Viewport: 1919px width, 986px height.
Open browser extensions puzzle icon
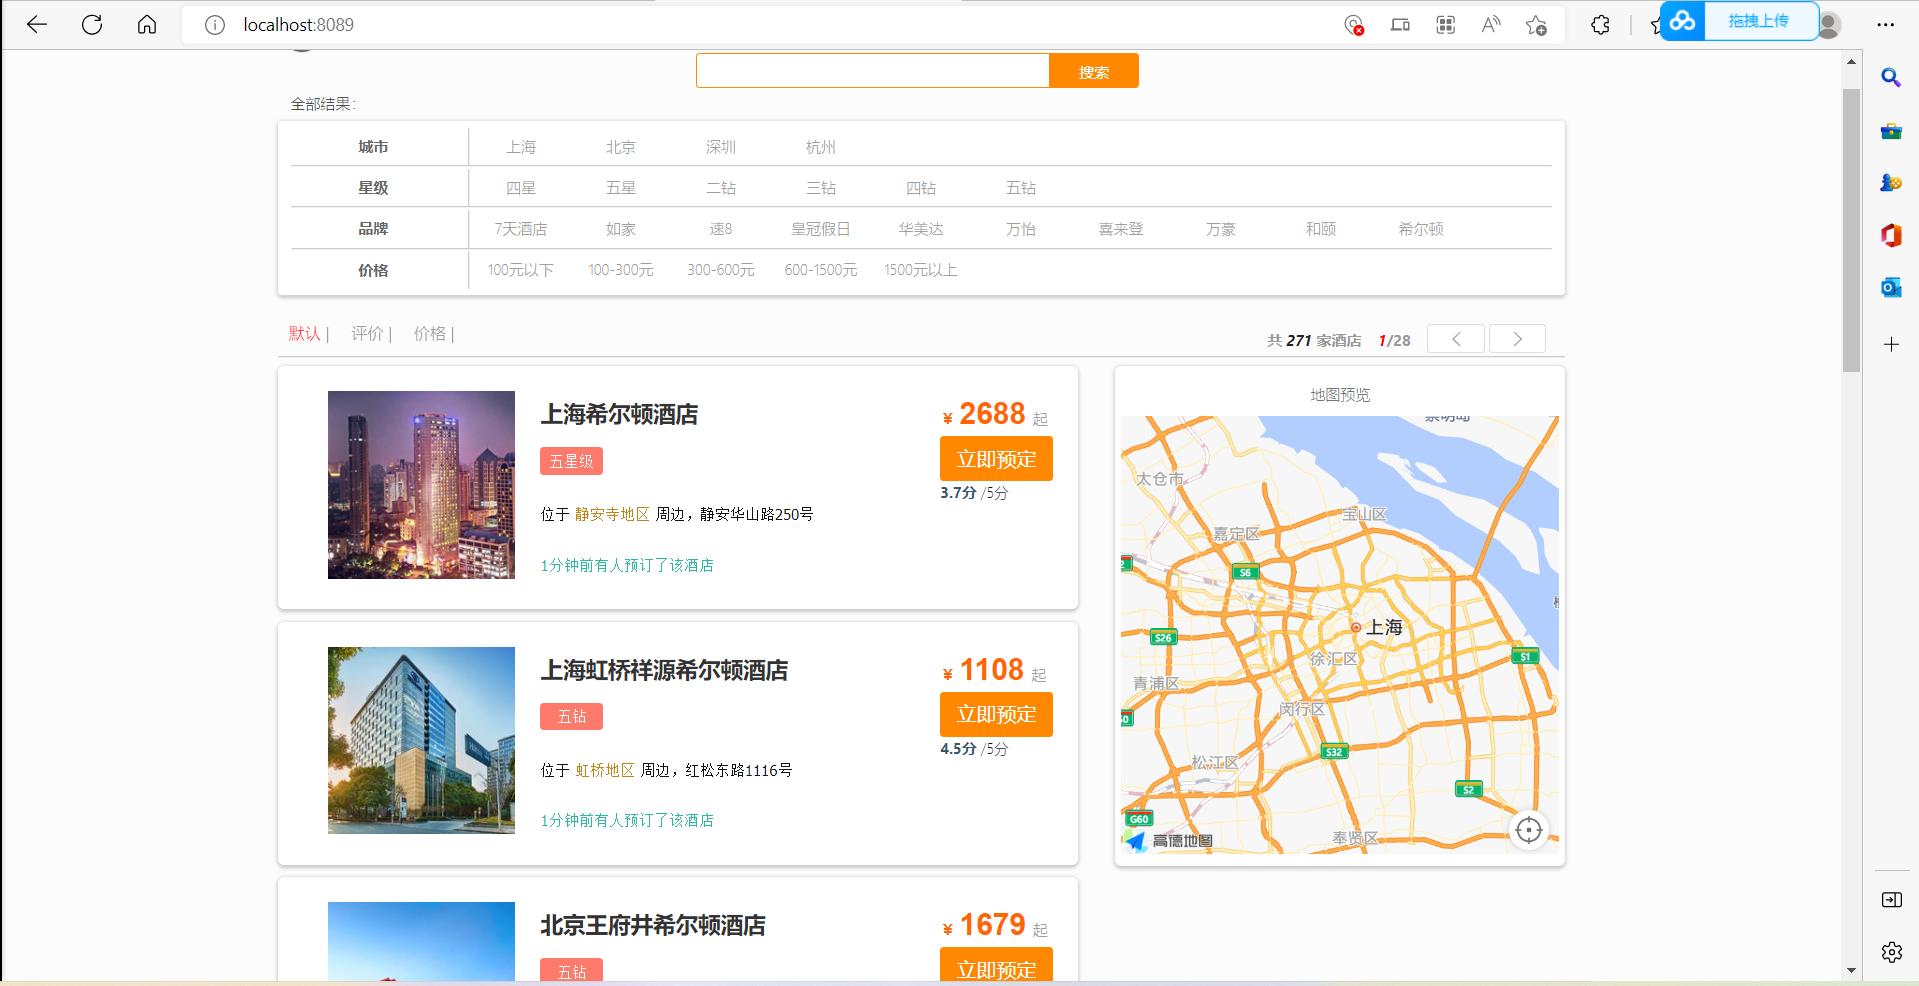point(1600,25)
